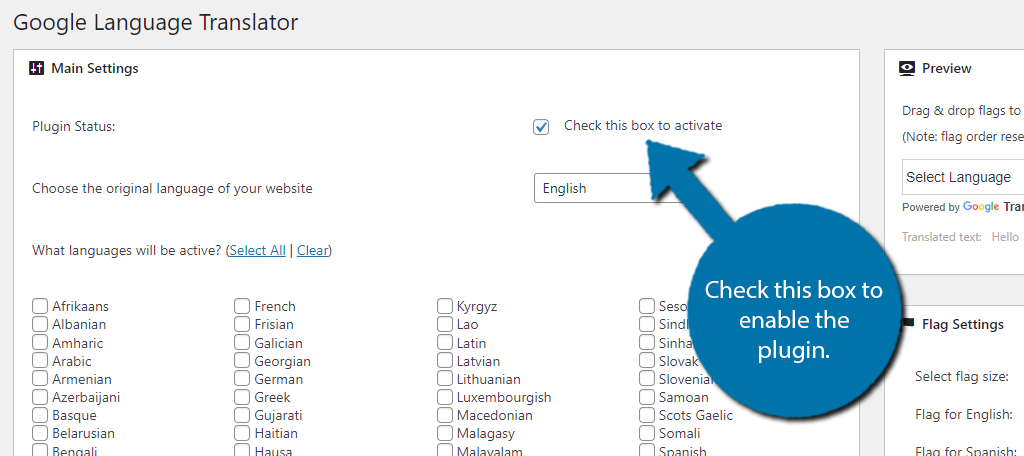This screenshot has height=456, width=1024.
Task: Check the Latin language box
Action: [445, 342]
